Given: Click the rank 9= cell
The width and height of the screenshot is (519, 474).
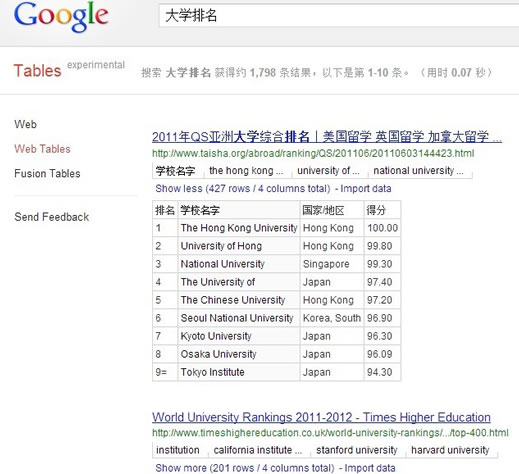Looking at the screenshot, I should coord(165,372).
